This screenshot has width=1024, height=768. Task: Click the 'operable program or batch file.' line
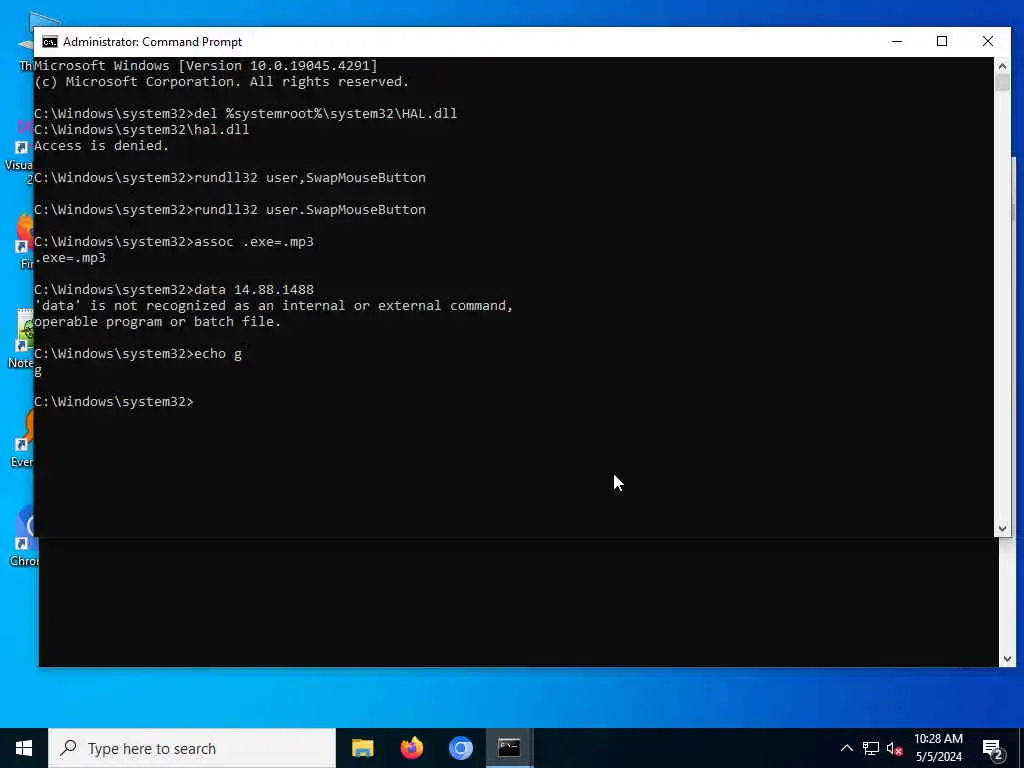point(157,321)
